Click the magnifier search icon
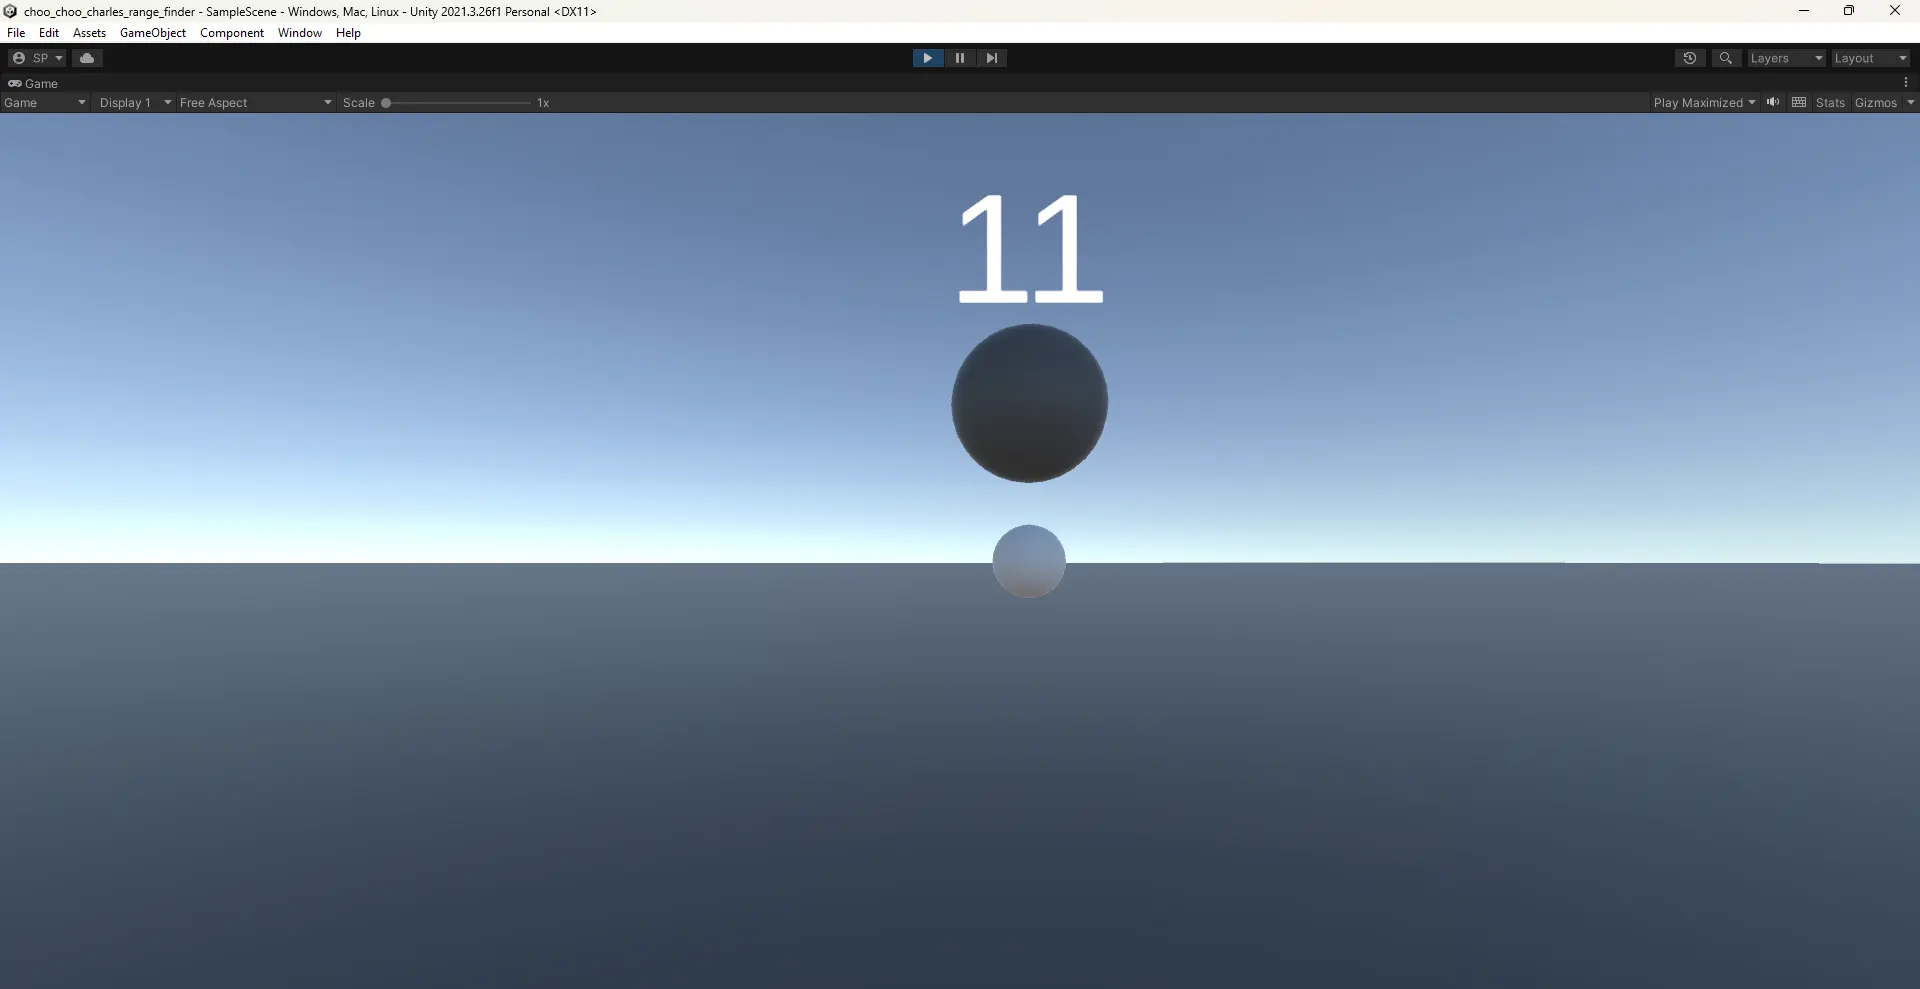Screen dimensions: 1920x989 click(x=1725, y=58)
